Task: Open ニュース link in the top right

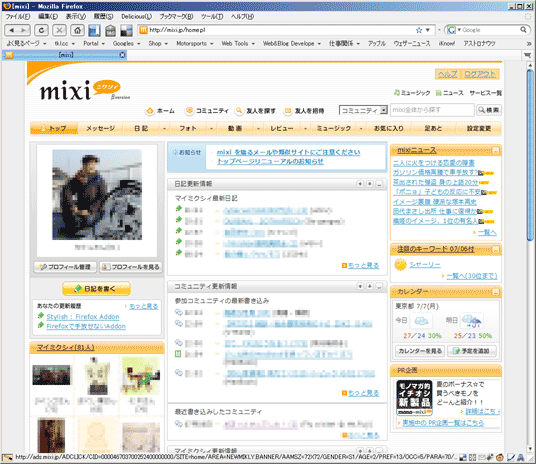Action: [x=450, y=93]
